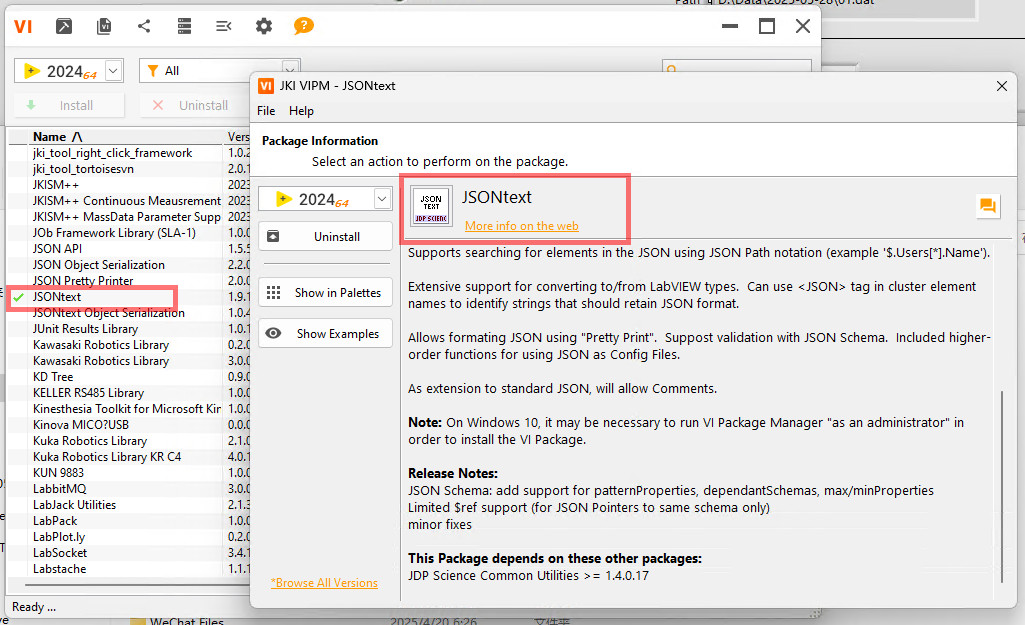Viewport: 1025px width, 625px height.
Task: Open the More info on the web link
Action: click(x=521, y=226)
